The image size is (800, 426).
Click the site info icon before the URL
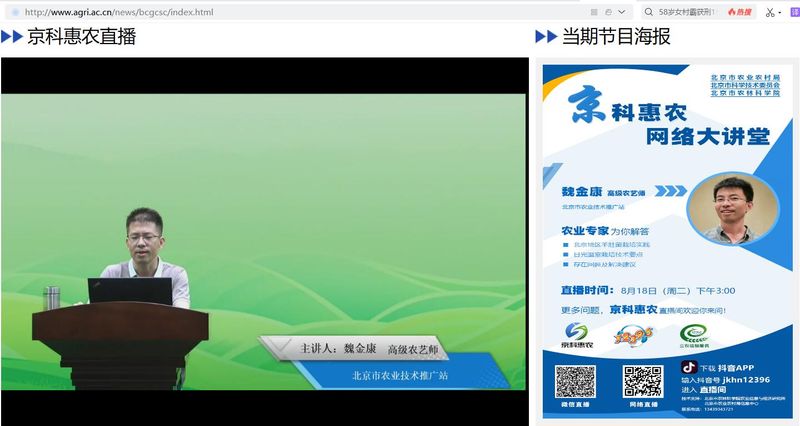click(x=16, y=12)
